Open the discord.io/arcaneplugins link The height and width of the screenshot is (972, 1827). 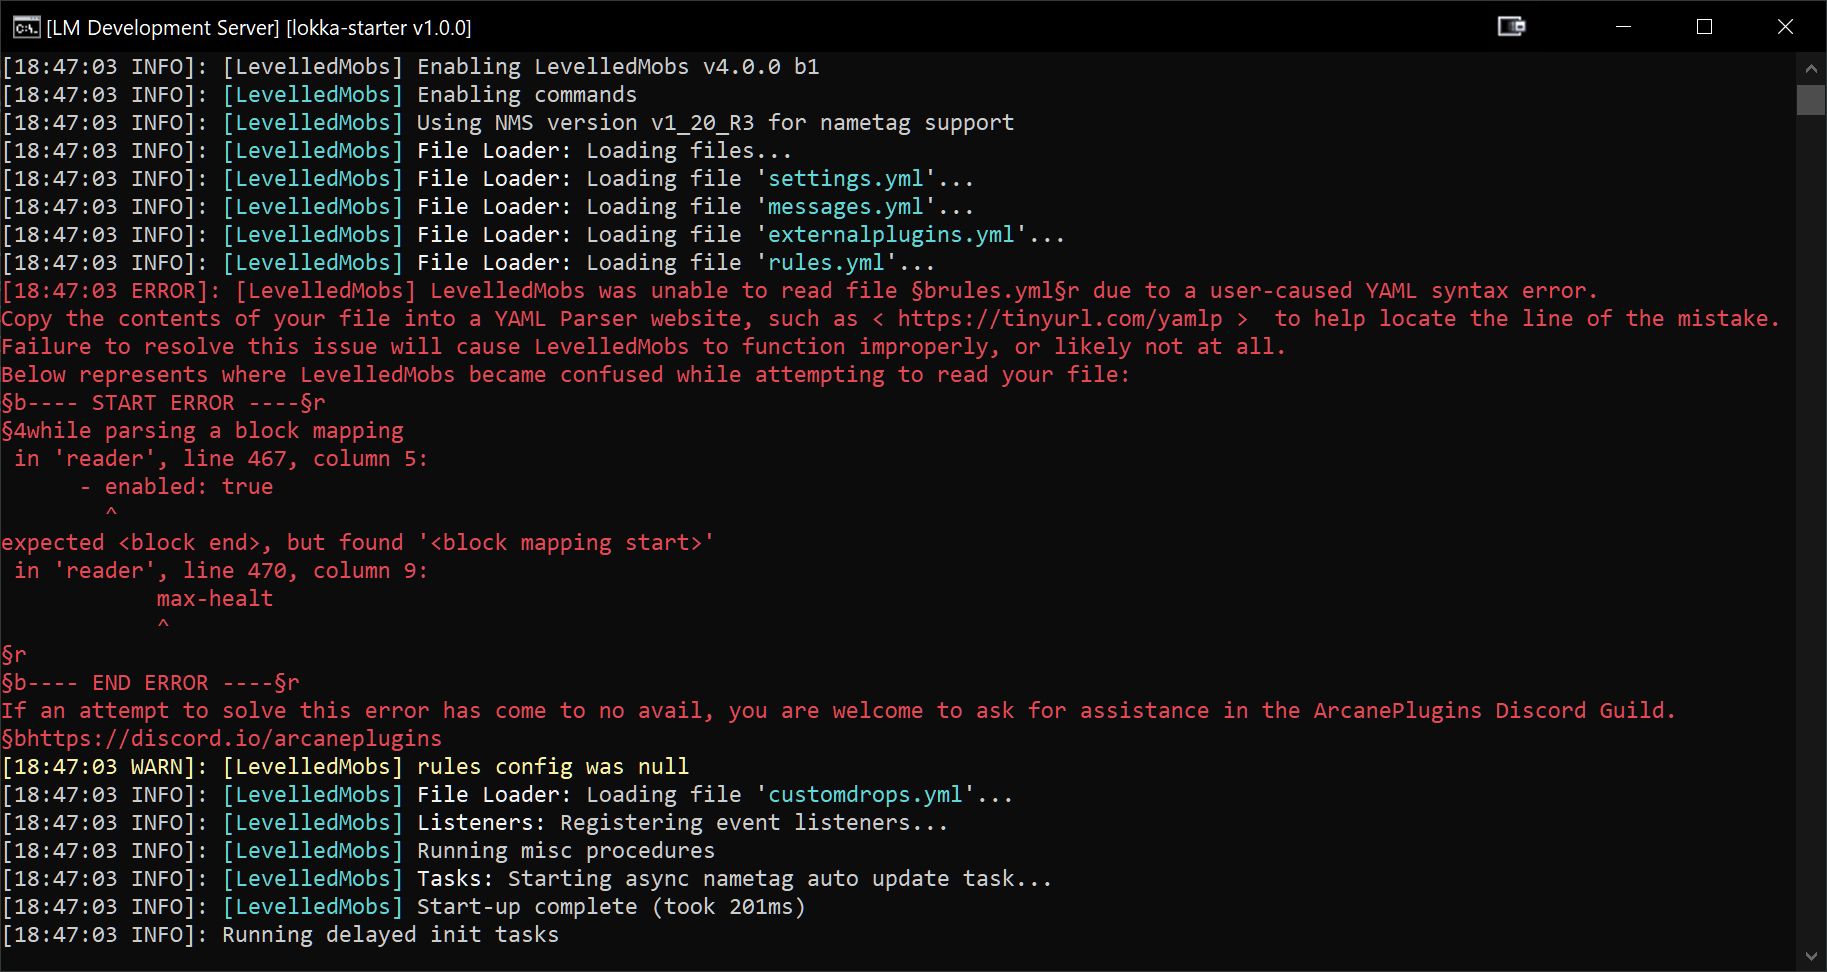click(286, 739)
